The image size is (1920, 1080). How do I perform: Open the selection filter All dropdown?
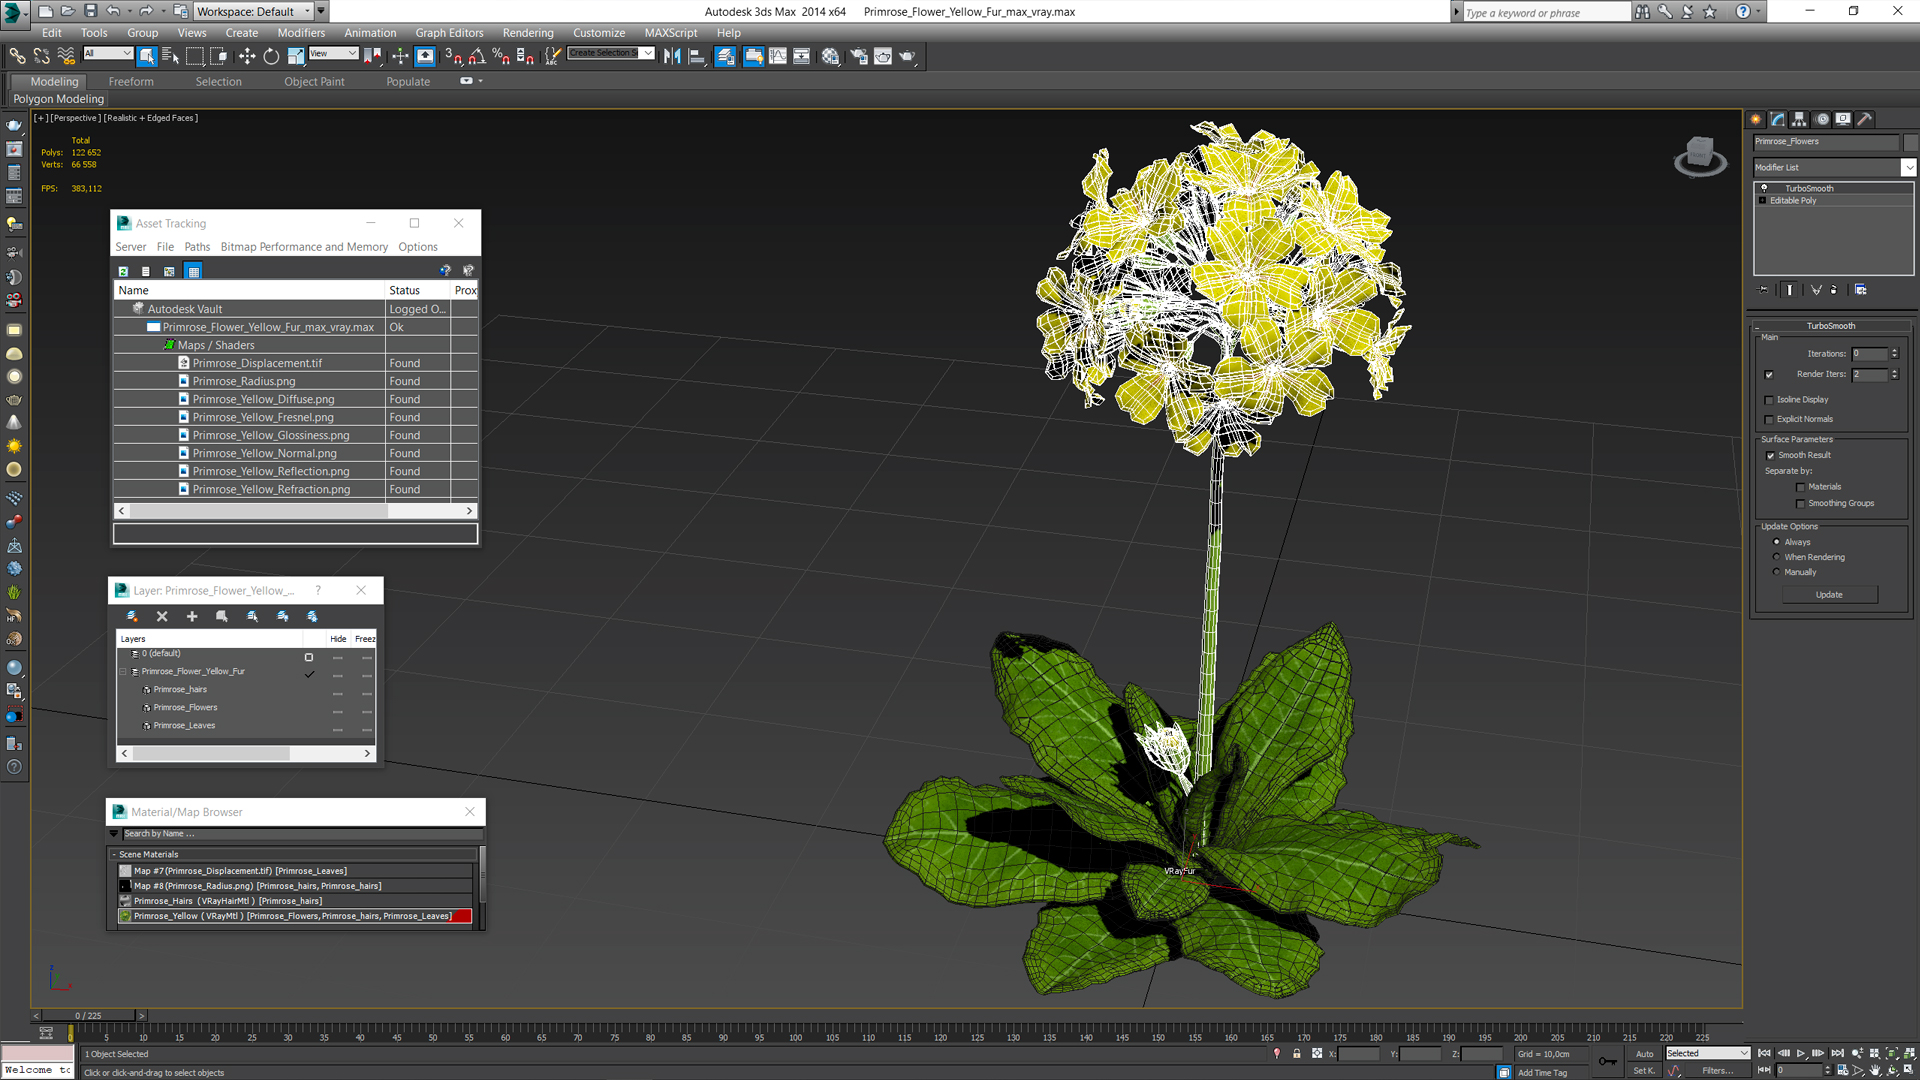pyautogui.click(x=108, y=53)
